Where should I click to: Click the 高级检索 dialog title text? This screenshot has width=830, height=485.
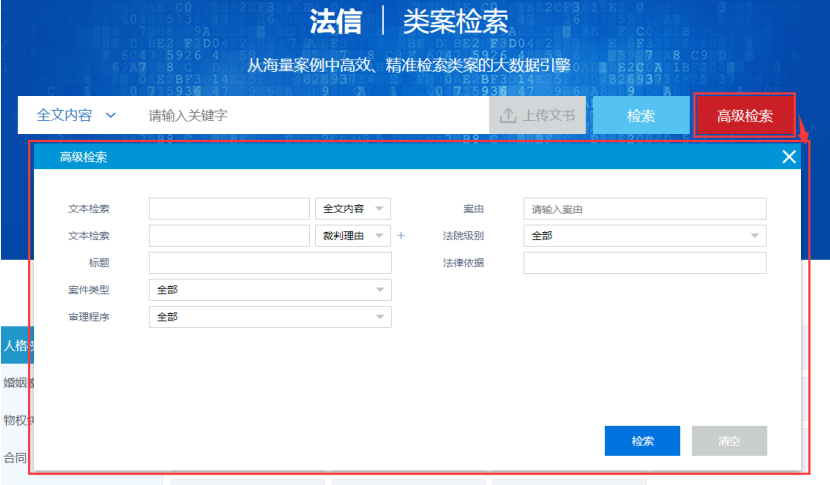83,157
